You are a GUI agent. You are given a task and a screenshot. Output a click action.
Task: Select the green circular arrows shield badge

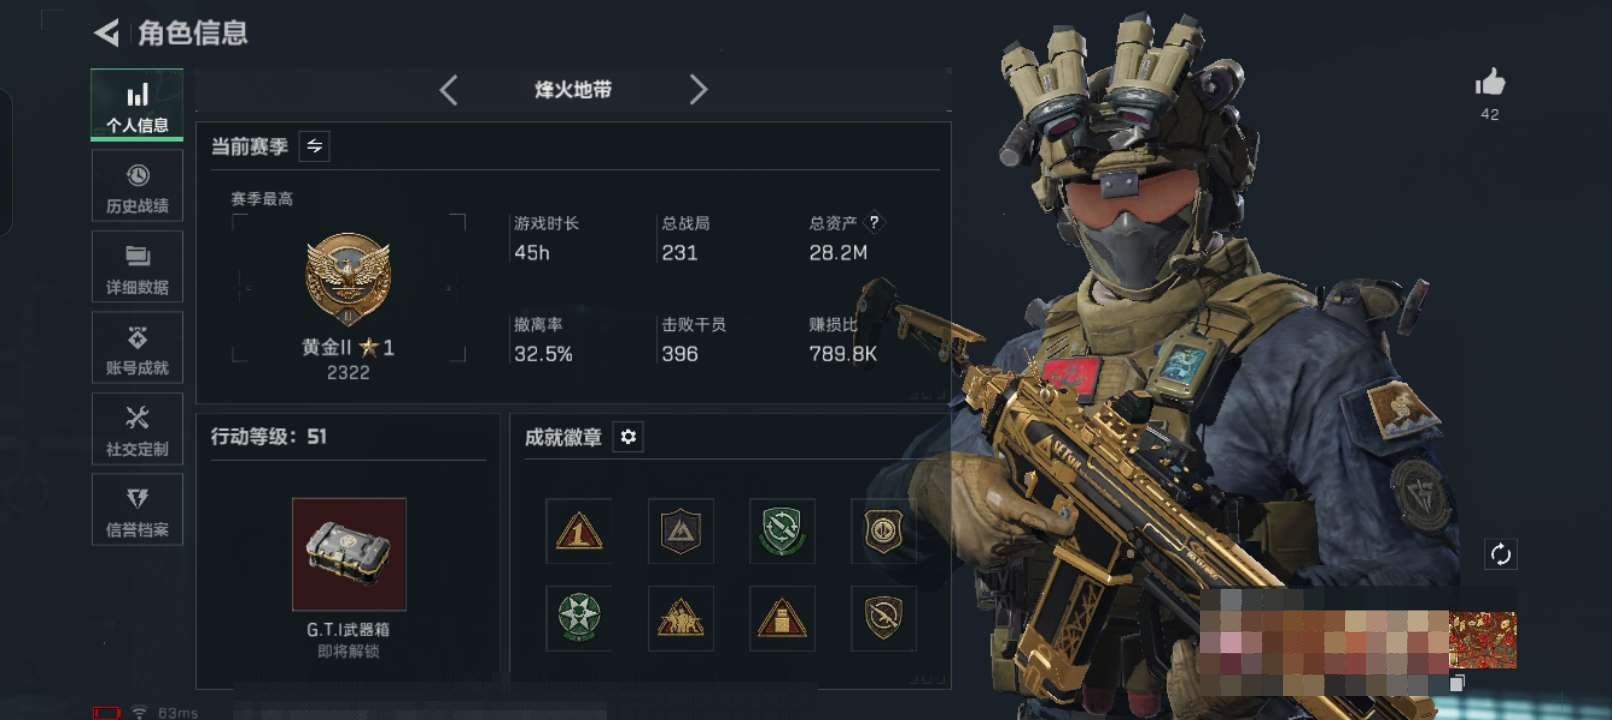(781, 531)
